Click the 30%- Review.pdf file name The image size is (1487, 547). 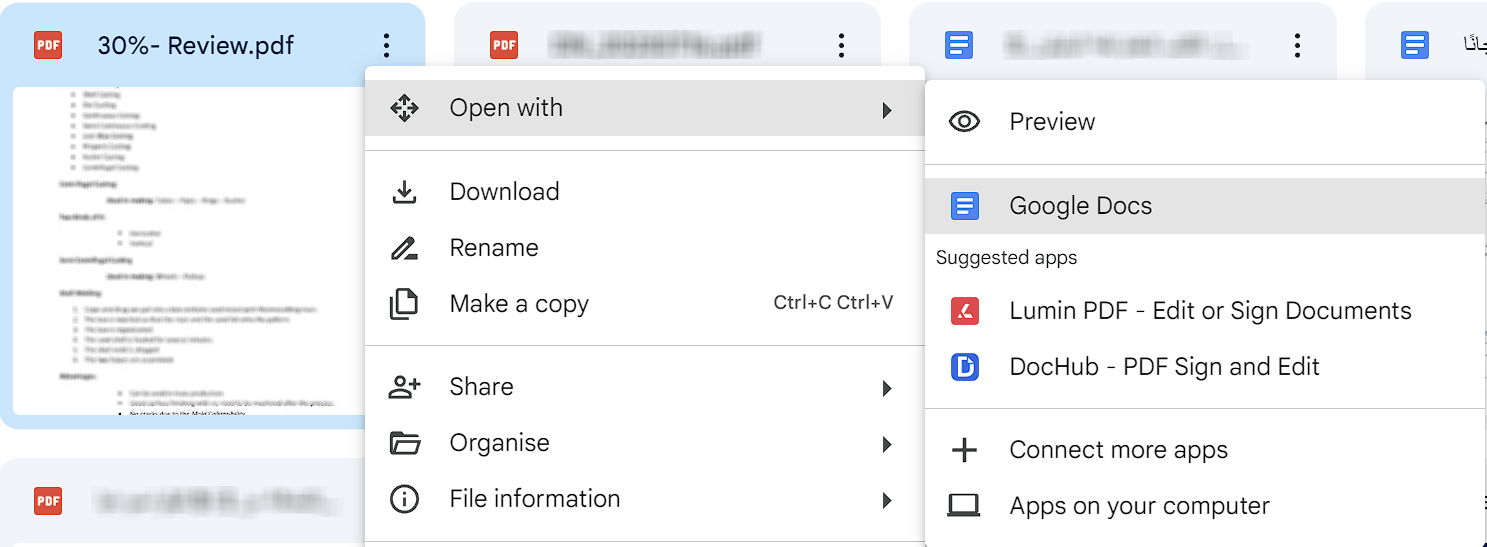(x=196, y=45)
